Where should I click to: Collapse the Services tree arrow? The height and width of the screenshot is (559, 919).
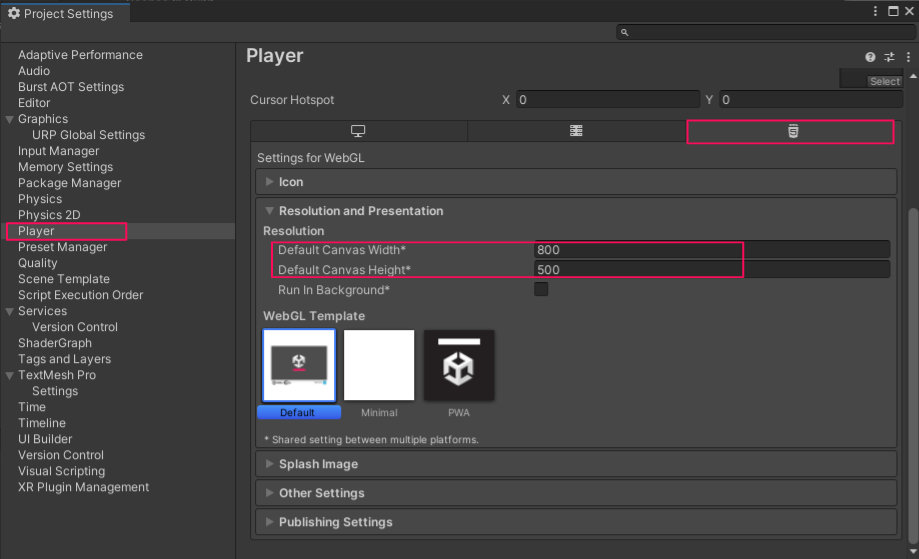[9, 311]
